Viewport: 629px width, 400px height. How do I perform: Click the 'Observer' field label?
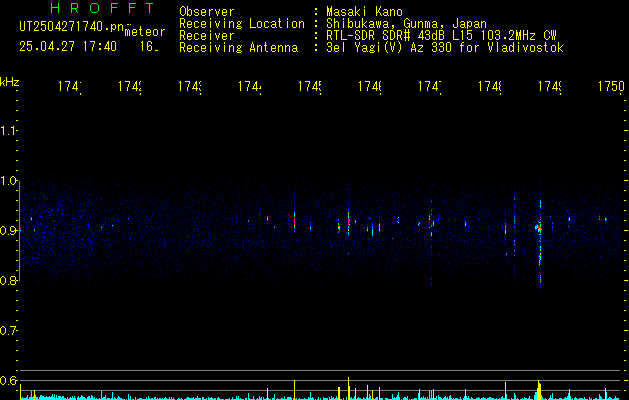click(207, 12)
